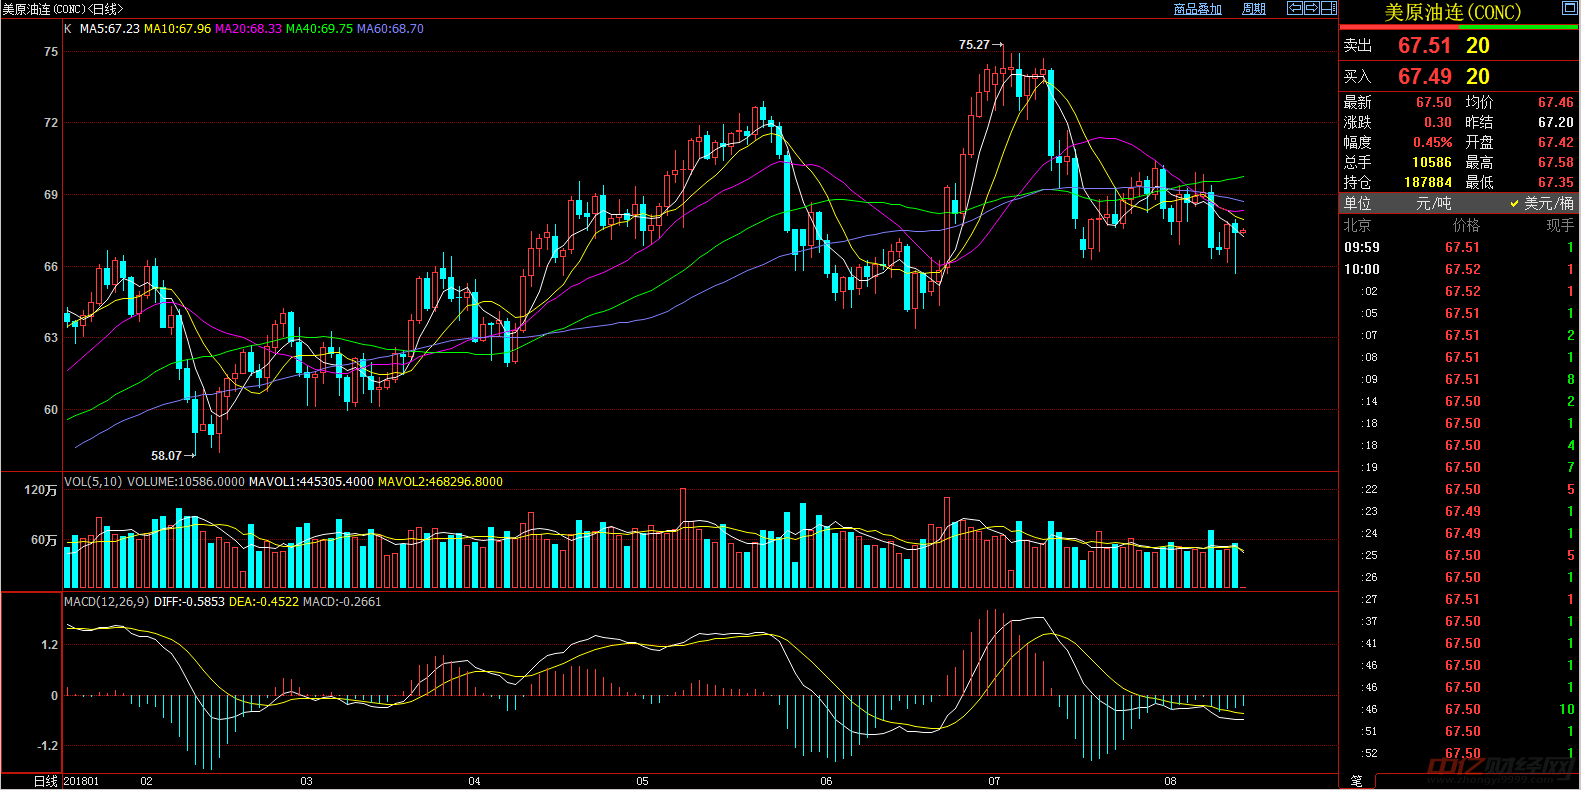Click the right arrow navigation icon

[1312, 8]
